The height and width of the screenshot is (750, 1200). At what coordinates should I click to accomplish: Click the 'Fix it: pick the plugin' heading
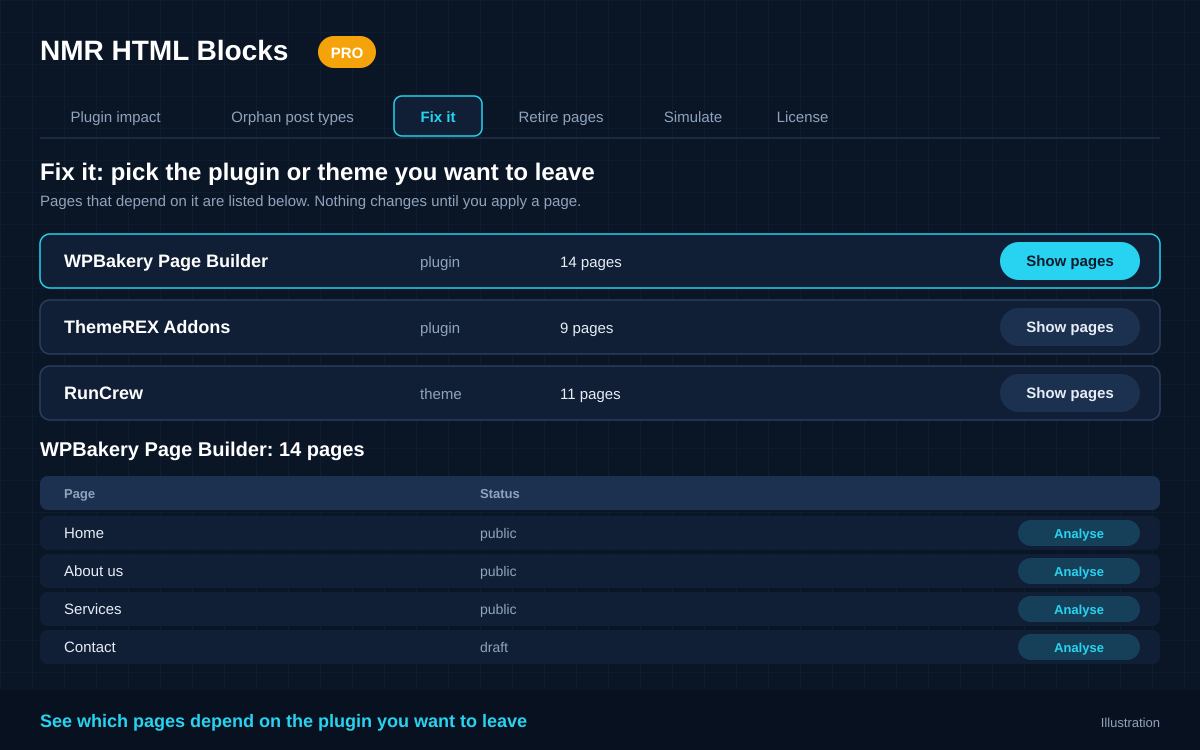pos(317,172)
